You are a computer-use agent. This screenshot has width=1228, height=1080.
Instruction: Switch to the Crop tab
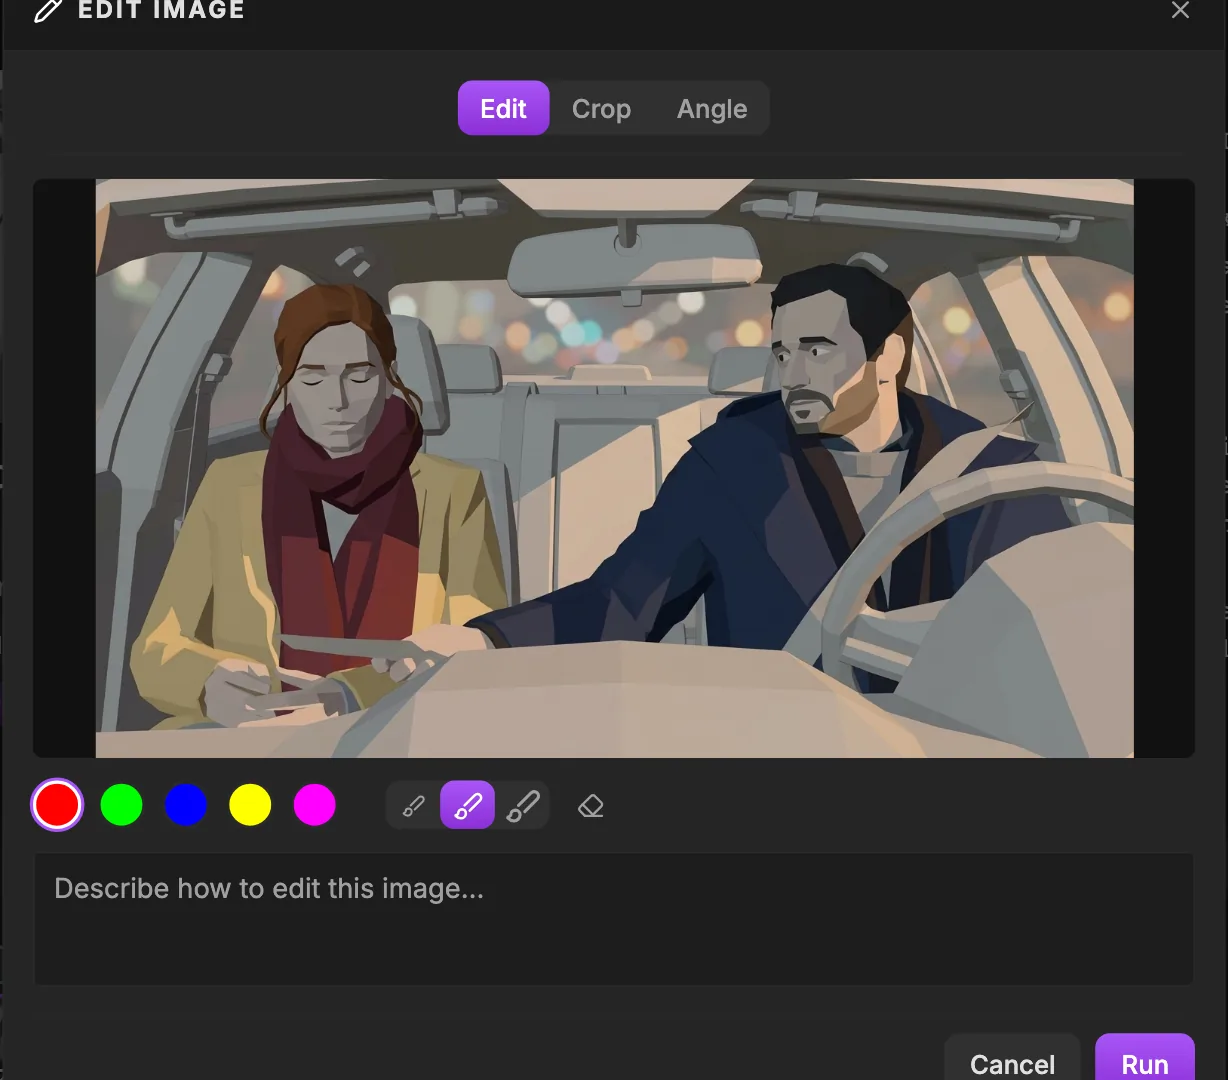click(601, 108)
